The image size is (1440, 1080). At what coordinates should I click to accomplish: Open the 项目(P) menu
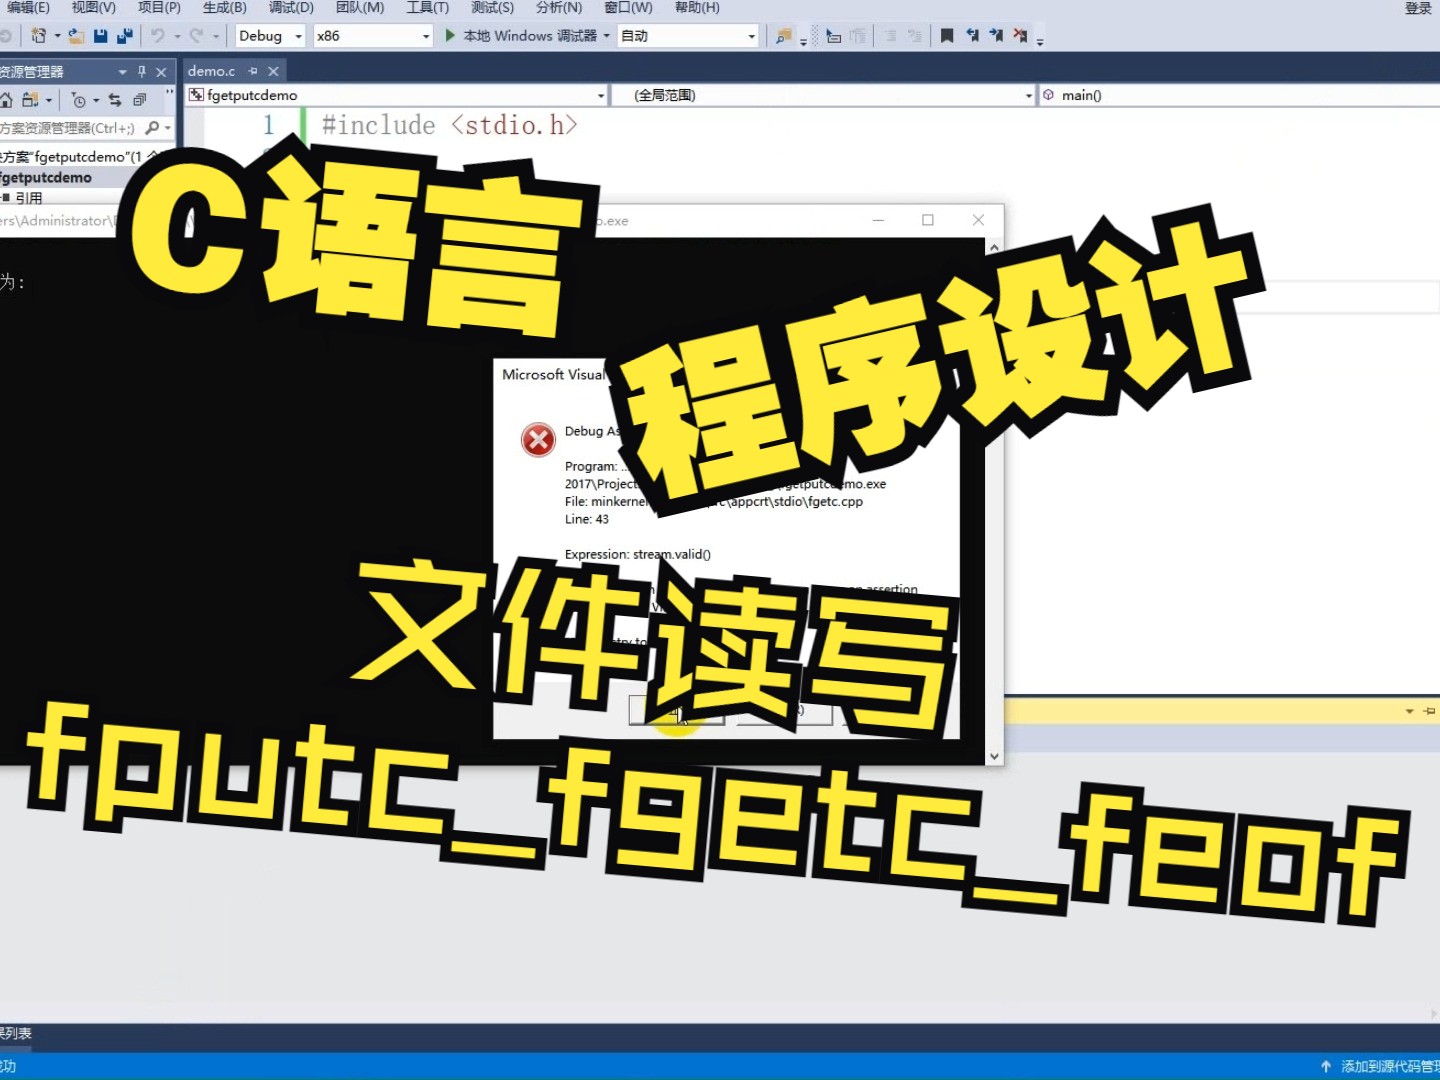159,7
